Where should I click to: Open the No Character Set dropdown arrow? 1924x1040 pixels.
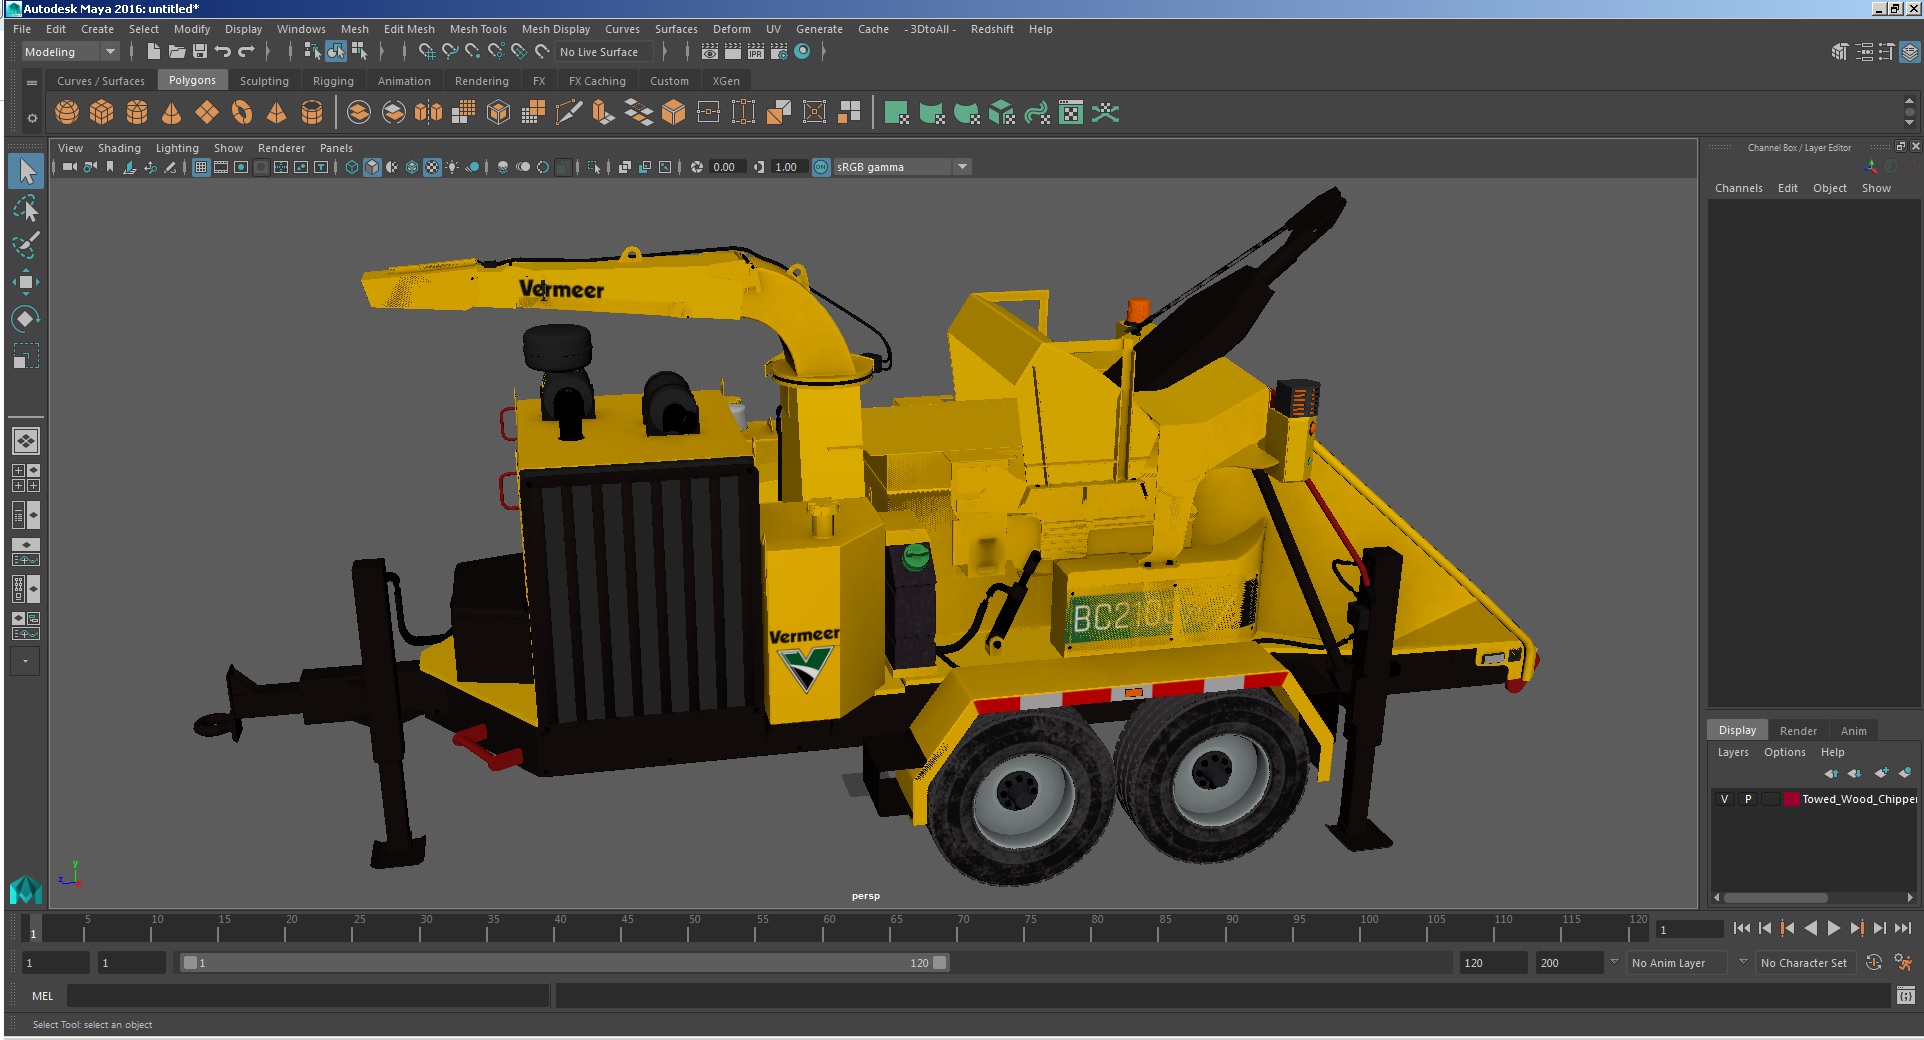tap(1743, 962)
